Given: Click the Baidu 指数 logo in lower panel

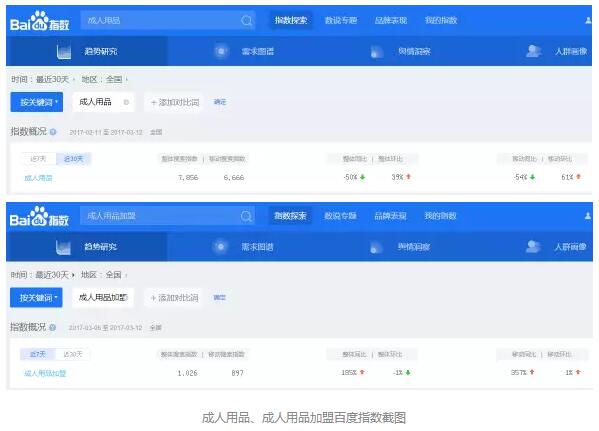Looking at the screenshot, I should pos(39,216).
